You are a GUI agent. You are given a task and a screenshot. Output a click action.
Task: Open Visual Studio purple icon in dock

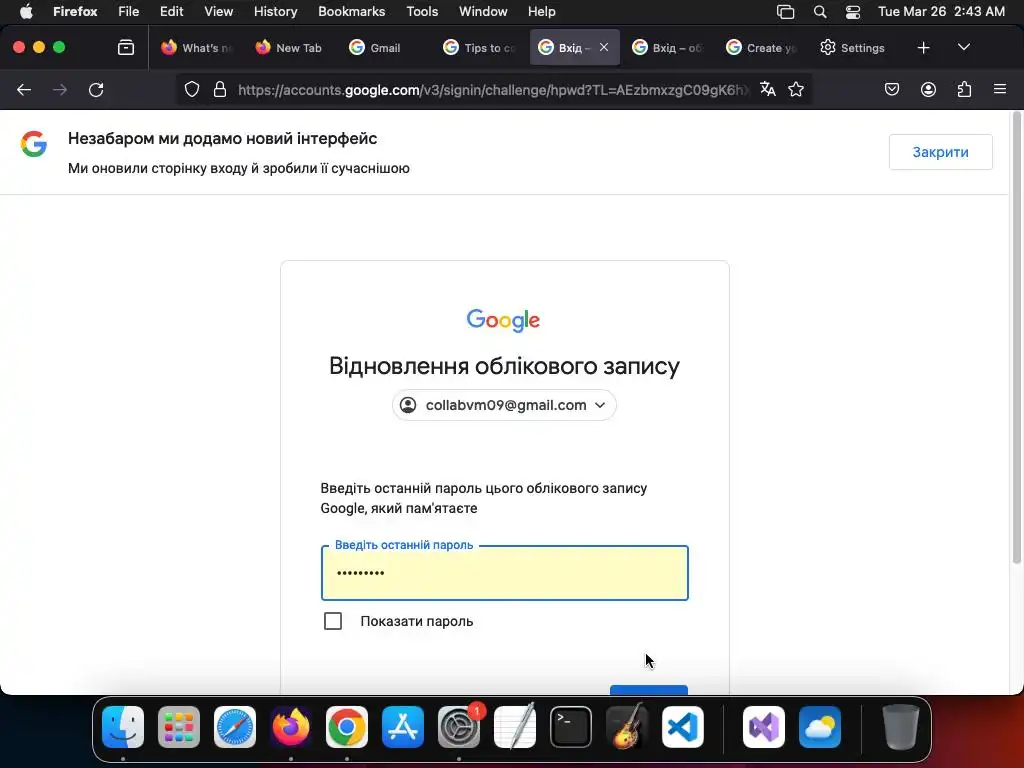point(764,727)
